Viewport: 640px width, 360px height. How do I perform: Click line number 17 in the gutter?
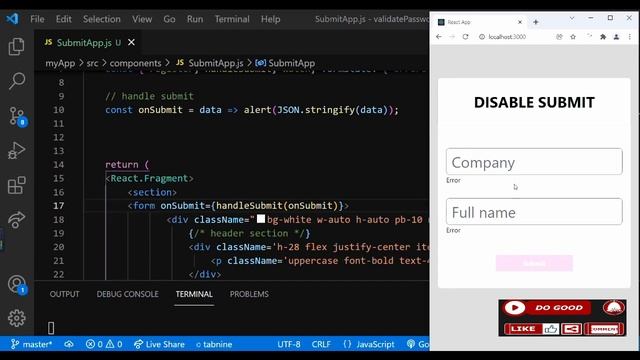[x=58, y=206]
